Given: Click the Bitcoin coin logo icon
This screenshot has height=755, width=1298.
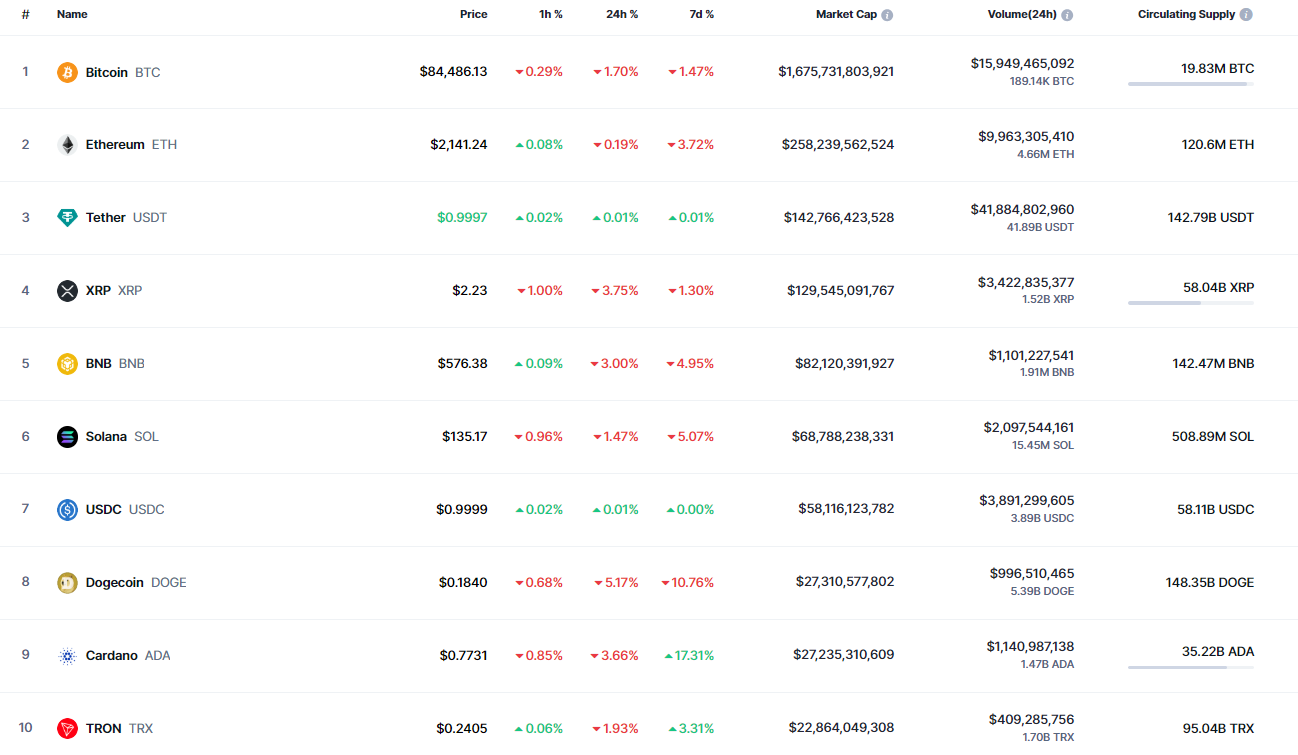Looking at the screenshot, I should pyautogui.click(x=67, y=72).
